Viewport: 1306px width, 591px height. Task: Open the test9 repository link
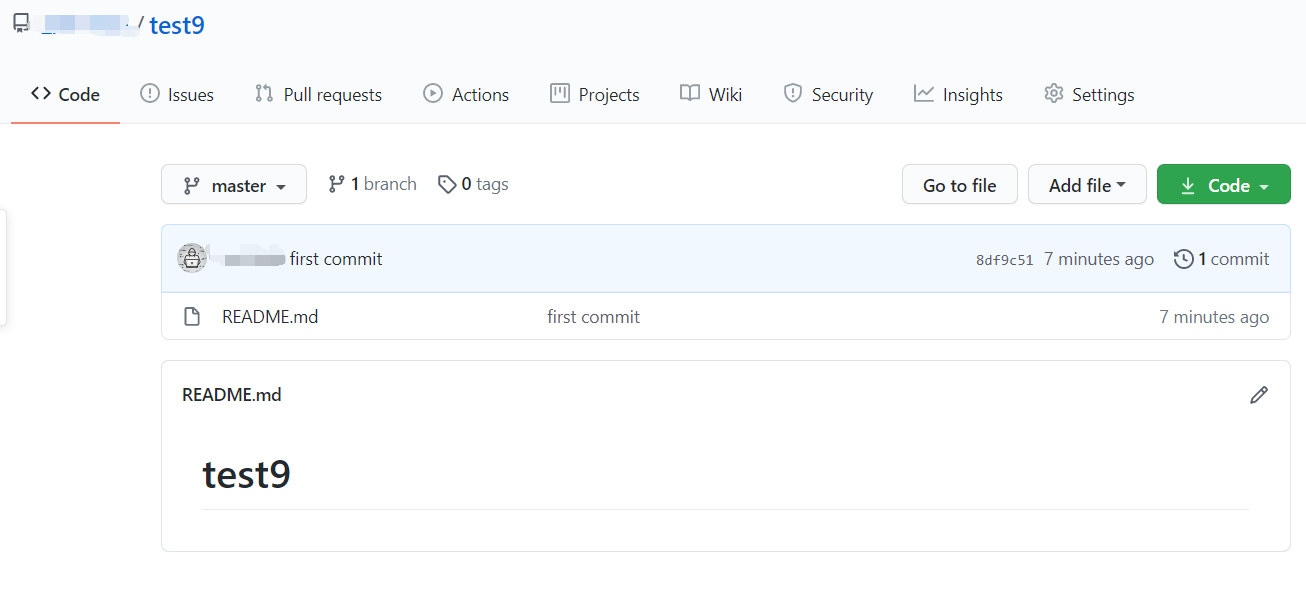click(x=177, y=25)
